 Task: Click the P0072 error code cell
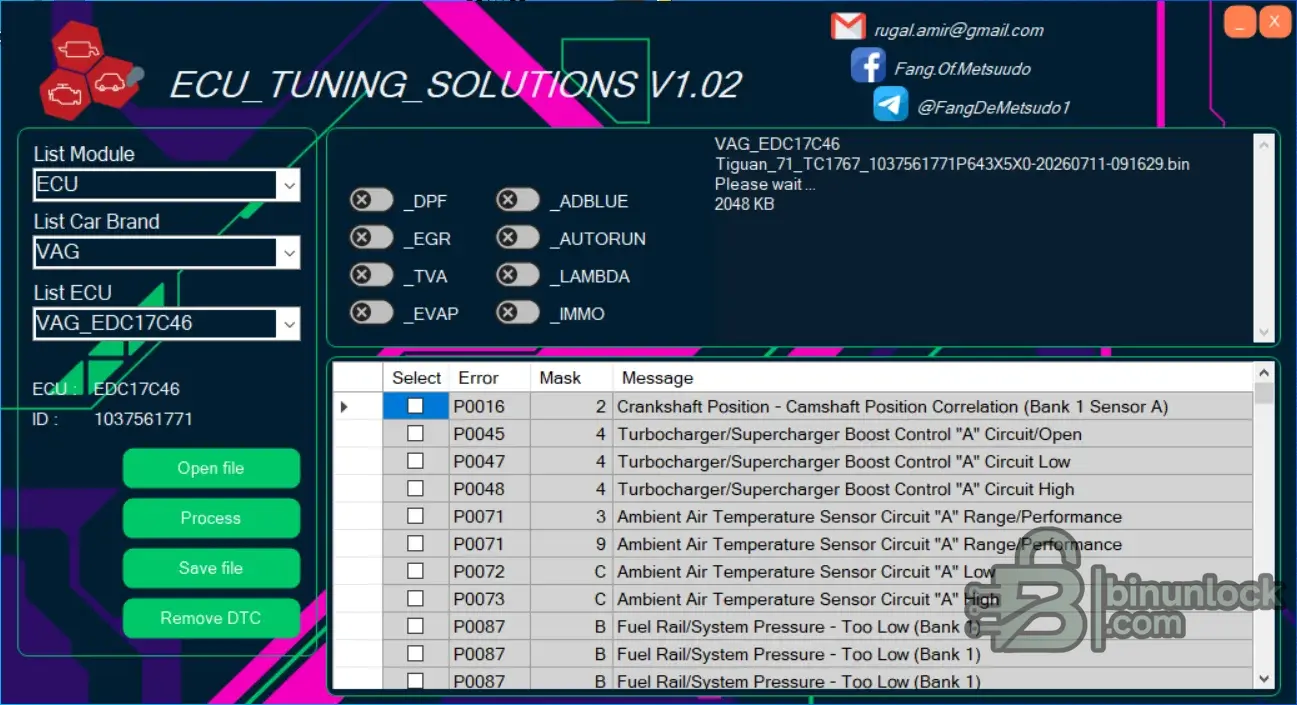(x=490, y=571)
